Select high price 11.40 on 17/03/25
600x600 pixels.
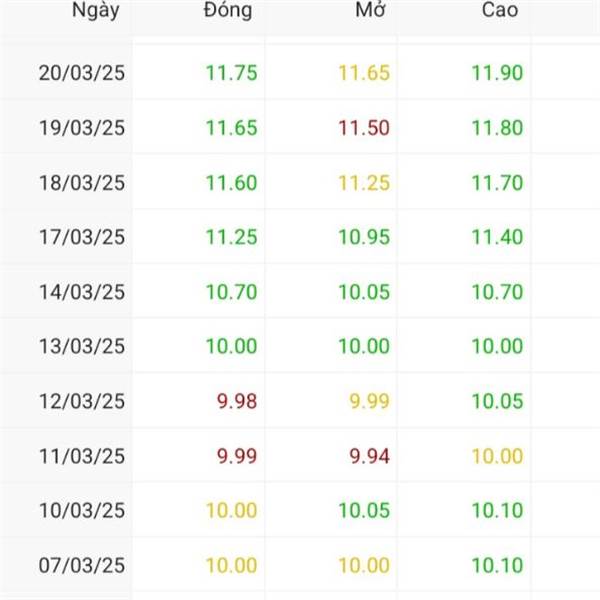(x=497, y=237)
